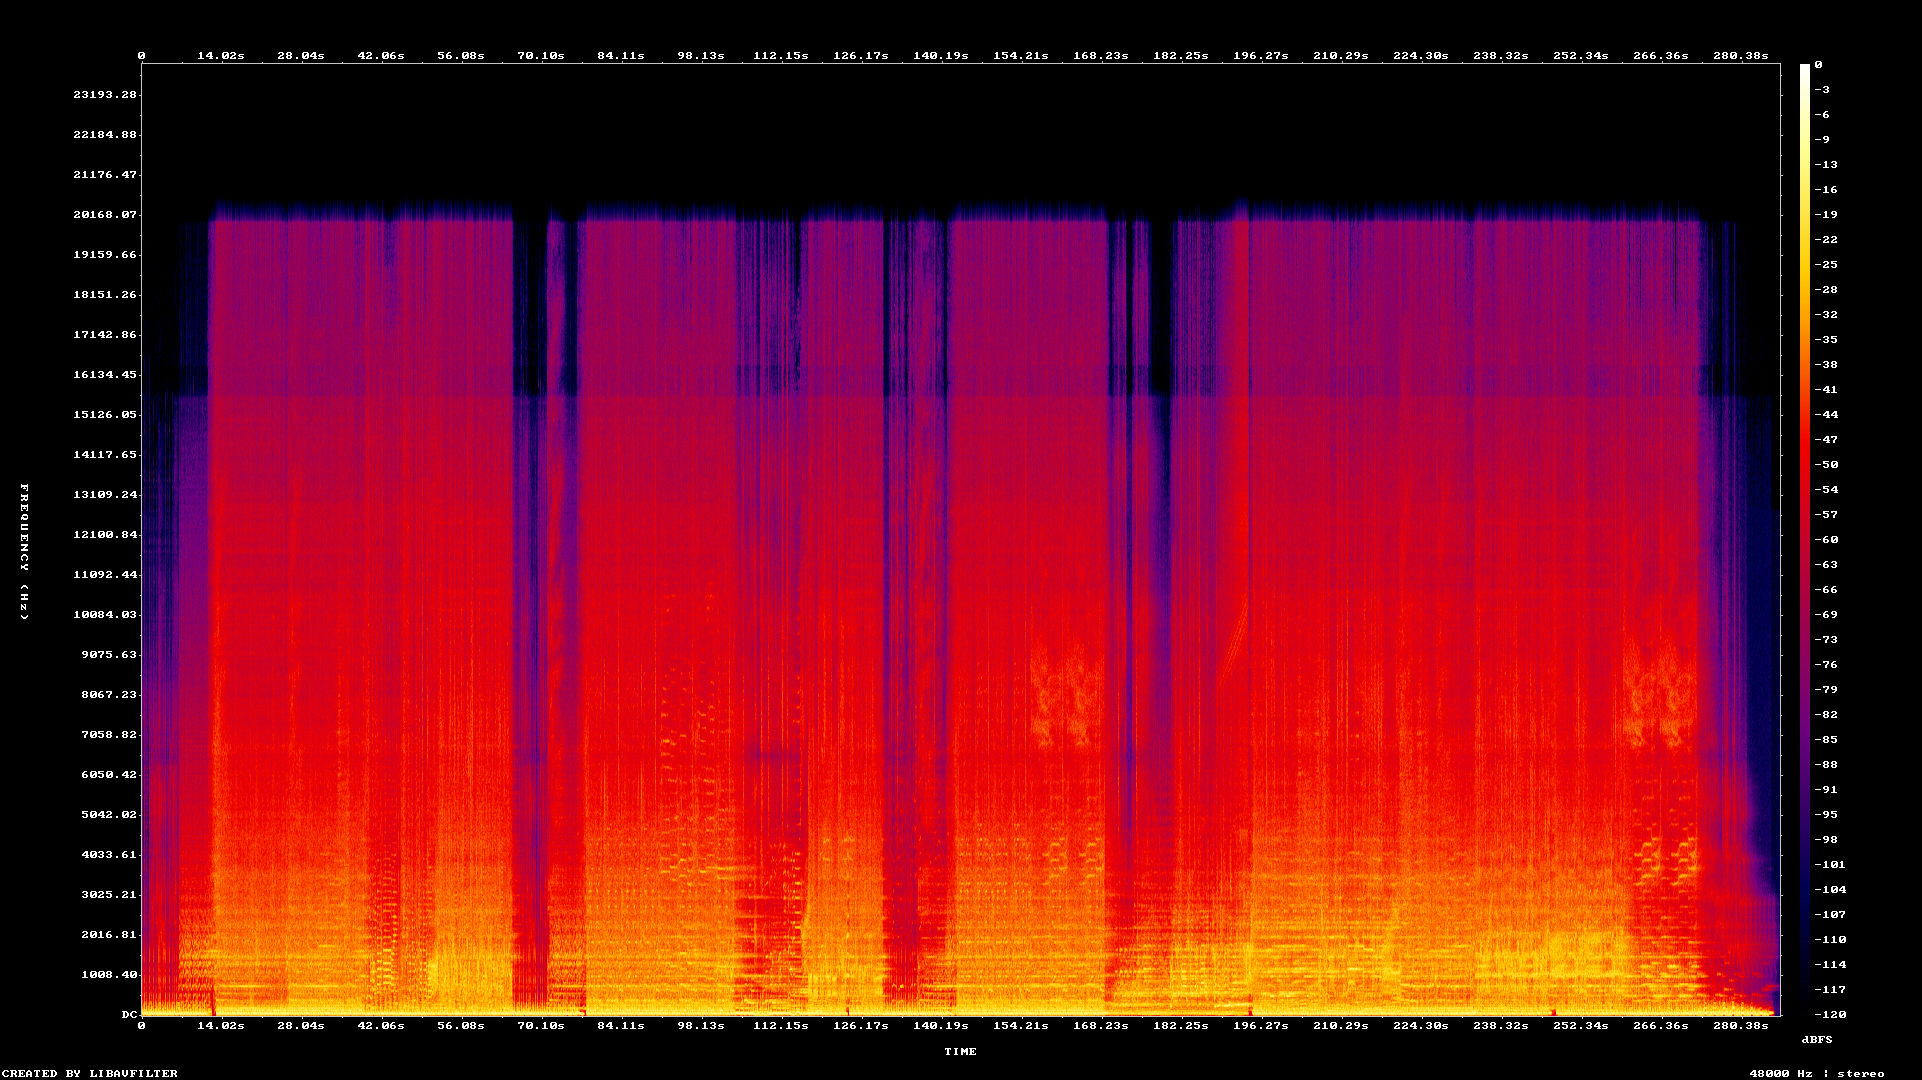Click the 196.27s bottom time marker
This screenshot has height=1080, width=1922.
coord(1260,1026)
